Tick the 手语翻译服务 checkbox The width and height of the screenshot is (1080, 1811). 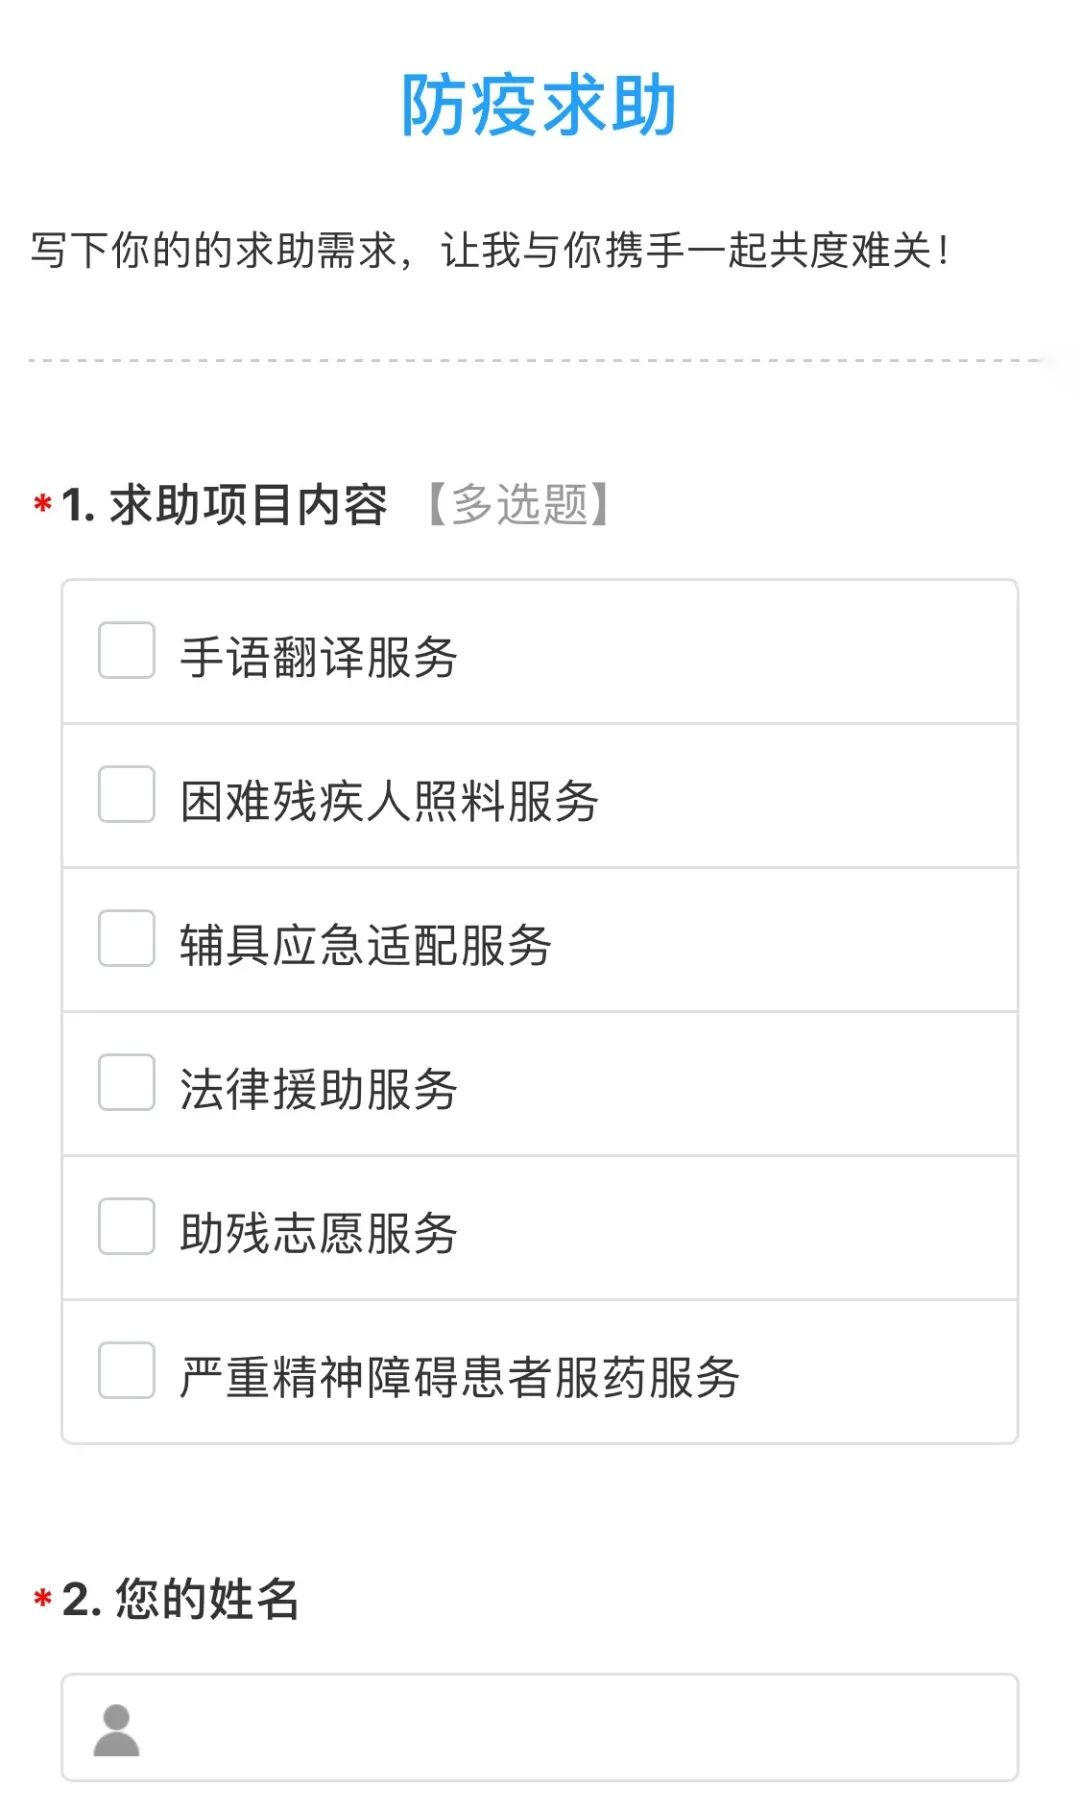(127, 650)
